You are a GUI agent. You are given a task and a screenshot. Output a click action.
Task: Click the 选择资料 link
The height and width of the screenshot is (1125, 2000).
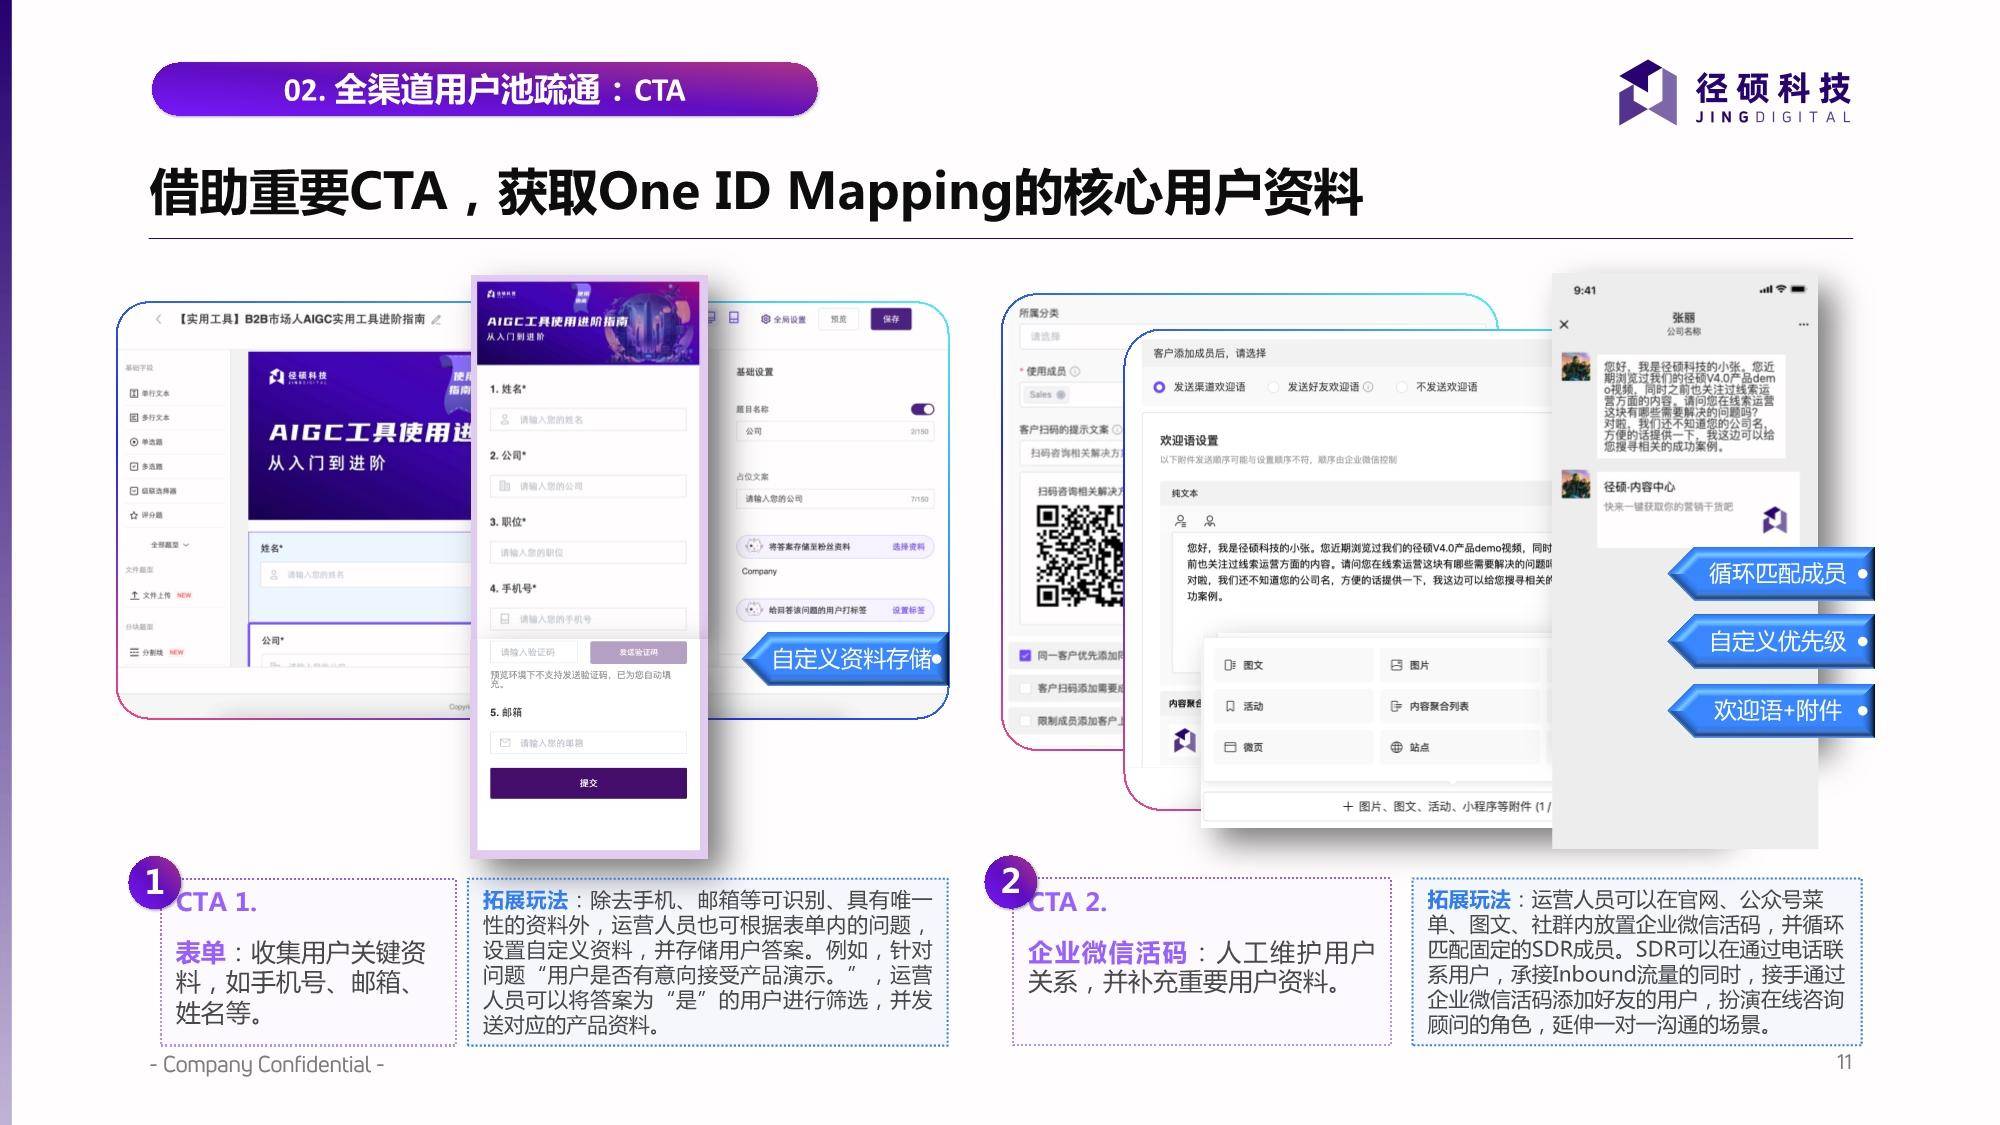908,547
